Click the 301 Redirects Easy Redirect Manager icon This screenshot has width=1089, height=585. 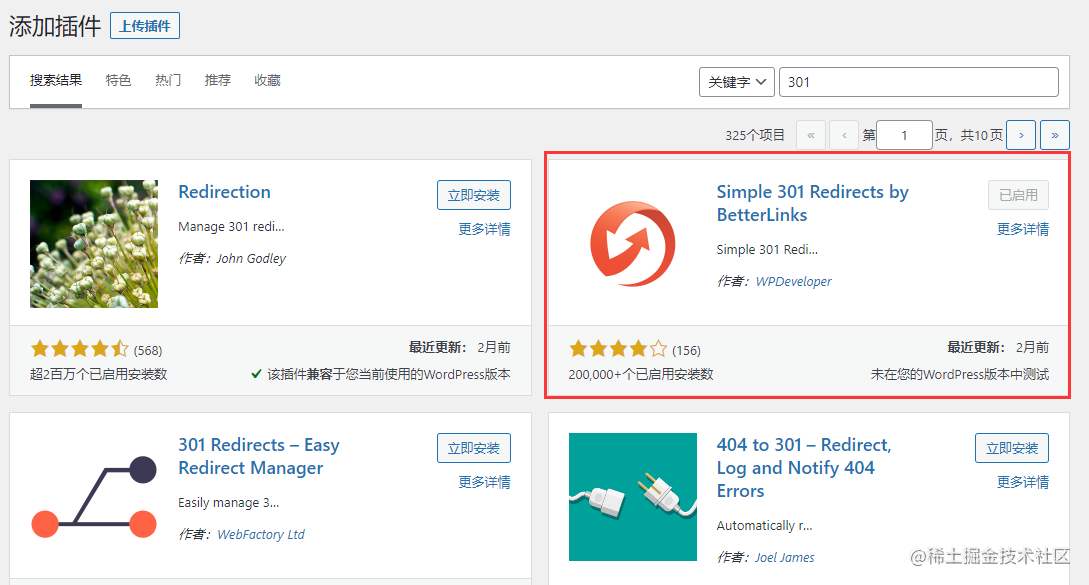[x=94, y=497]
